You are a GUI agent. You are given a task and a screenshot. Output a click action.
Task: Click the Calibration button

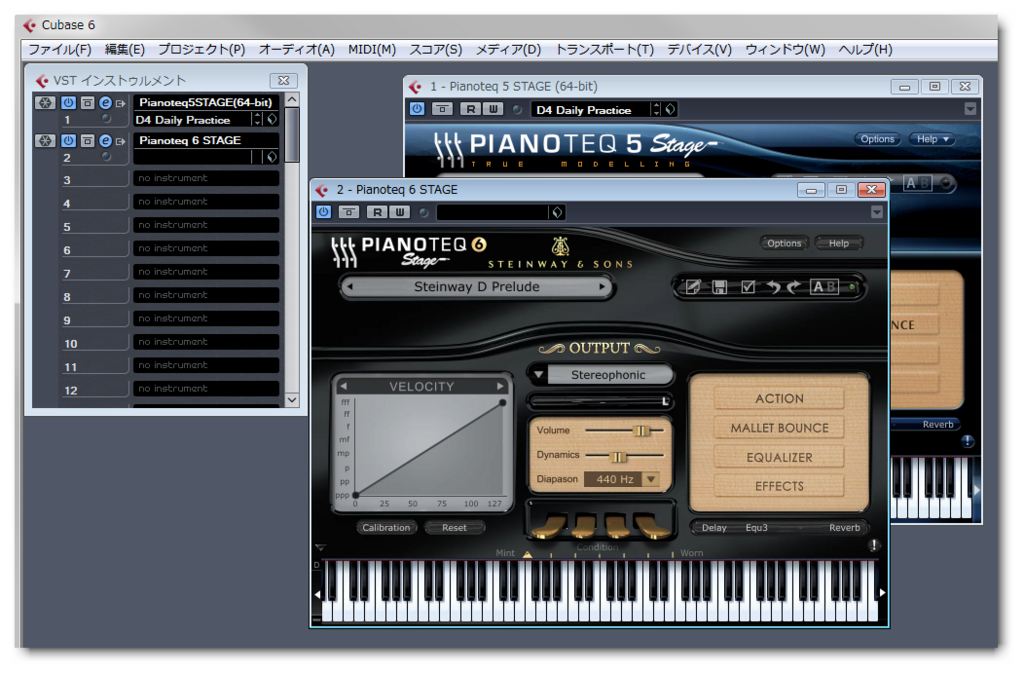pyautogui.click(x=387, y=528)
